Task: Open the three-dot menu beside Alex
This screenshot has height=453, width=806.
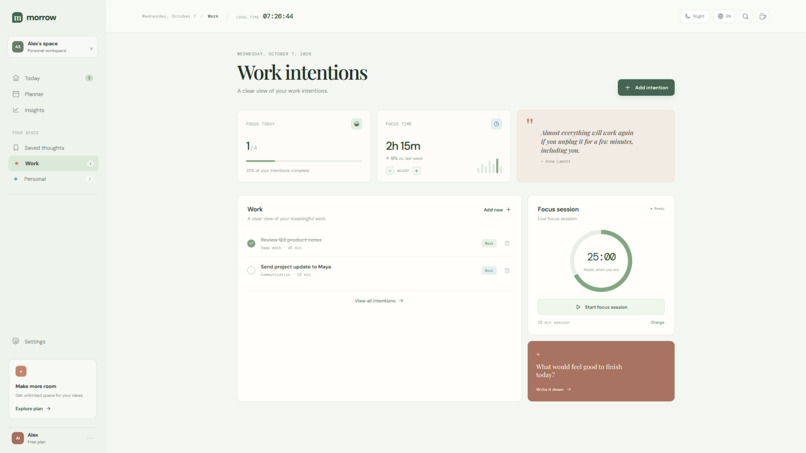Action: (x=90, y=438)
